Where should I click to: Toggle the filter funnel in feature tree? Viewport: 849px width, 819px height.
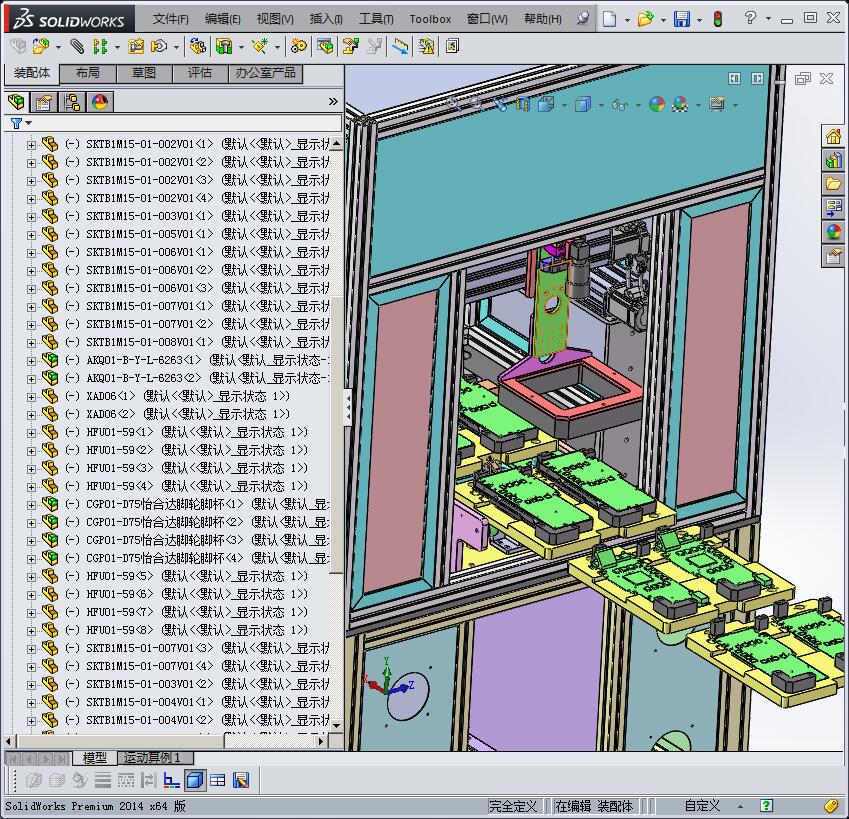pos(17,124)
